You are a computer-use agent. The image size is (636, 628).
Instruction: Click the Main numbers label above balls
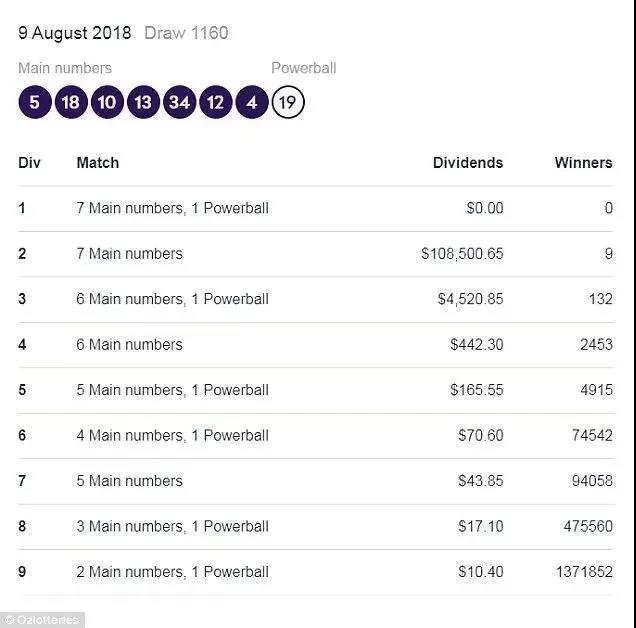pos(65,68)
